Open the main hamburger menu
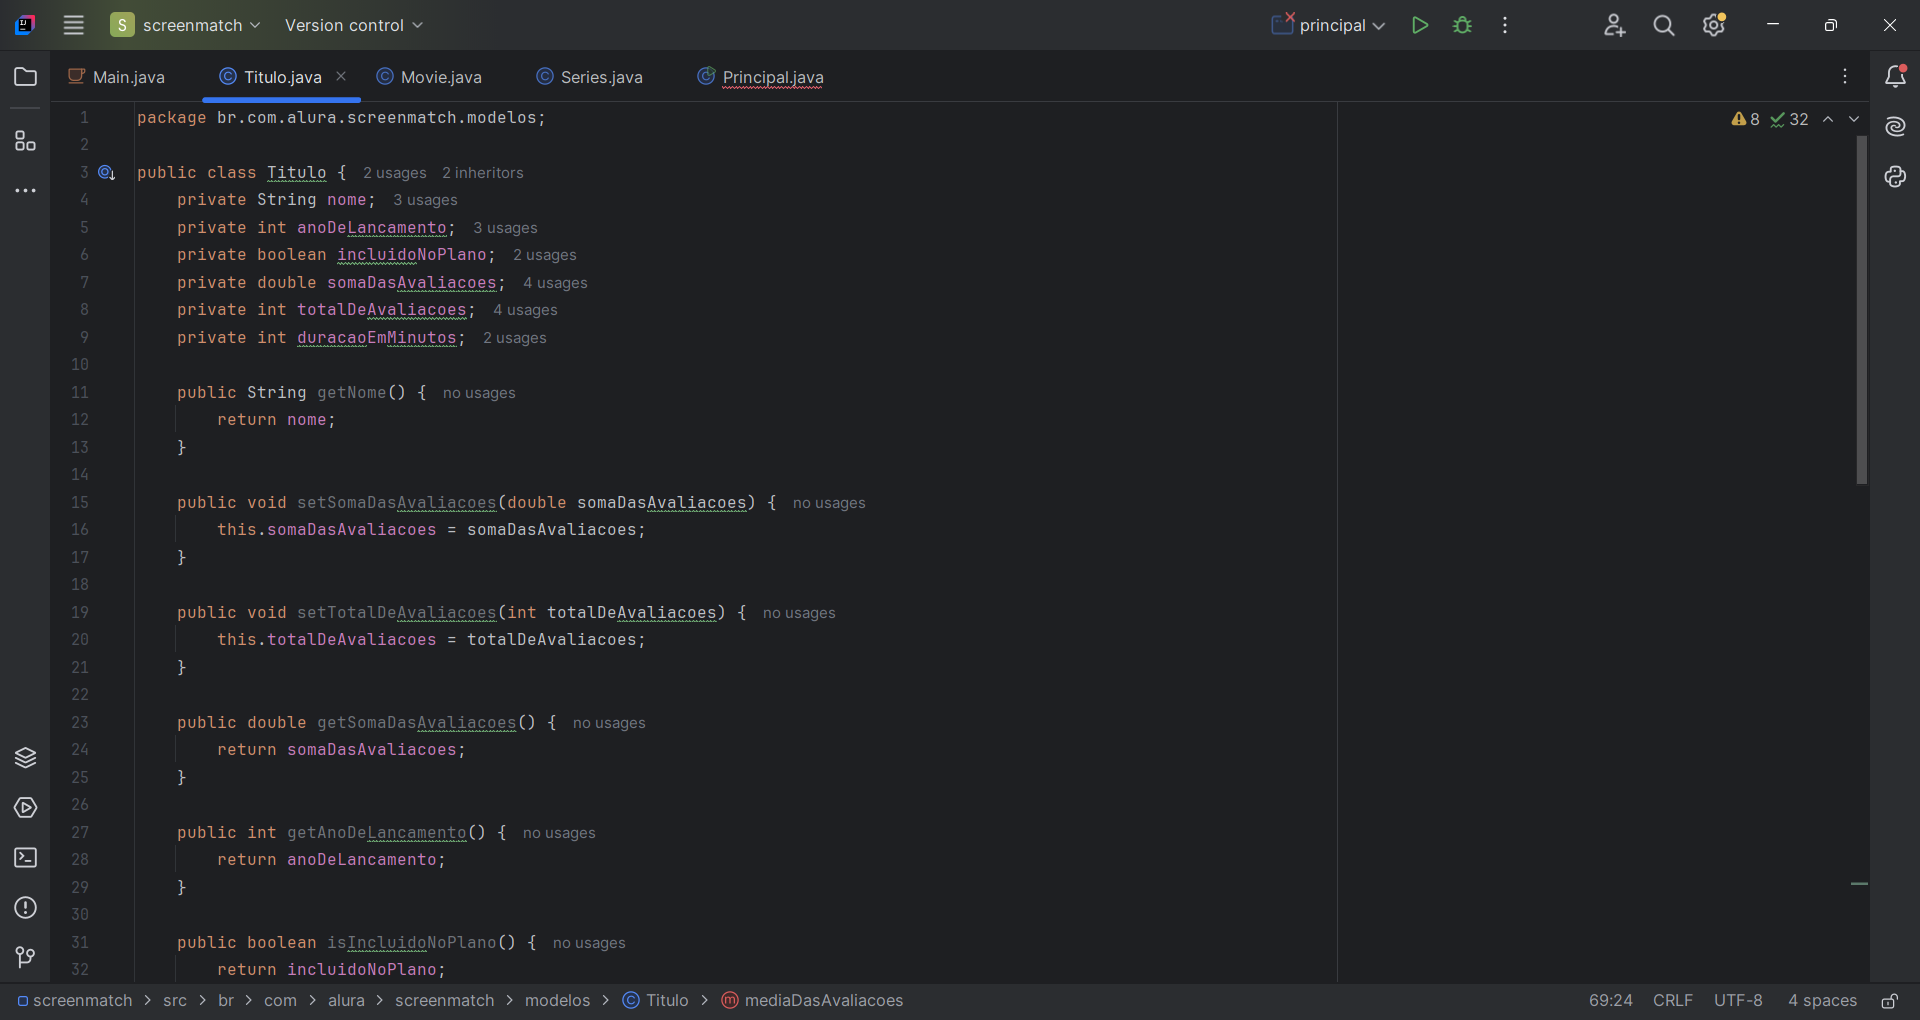Viewport: 1920px width, 1020px height. [73, 25]
